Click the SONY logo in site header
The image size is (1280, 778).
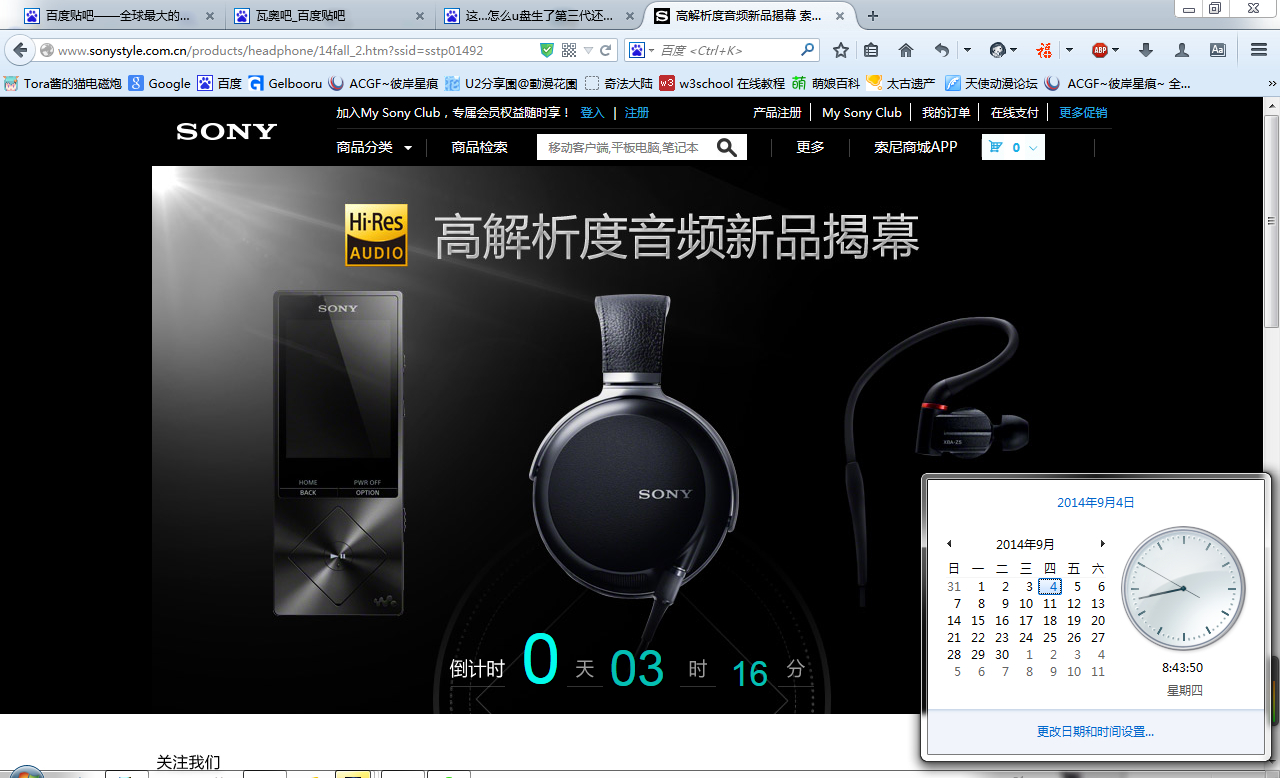coord(226,131)
